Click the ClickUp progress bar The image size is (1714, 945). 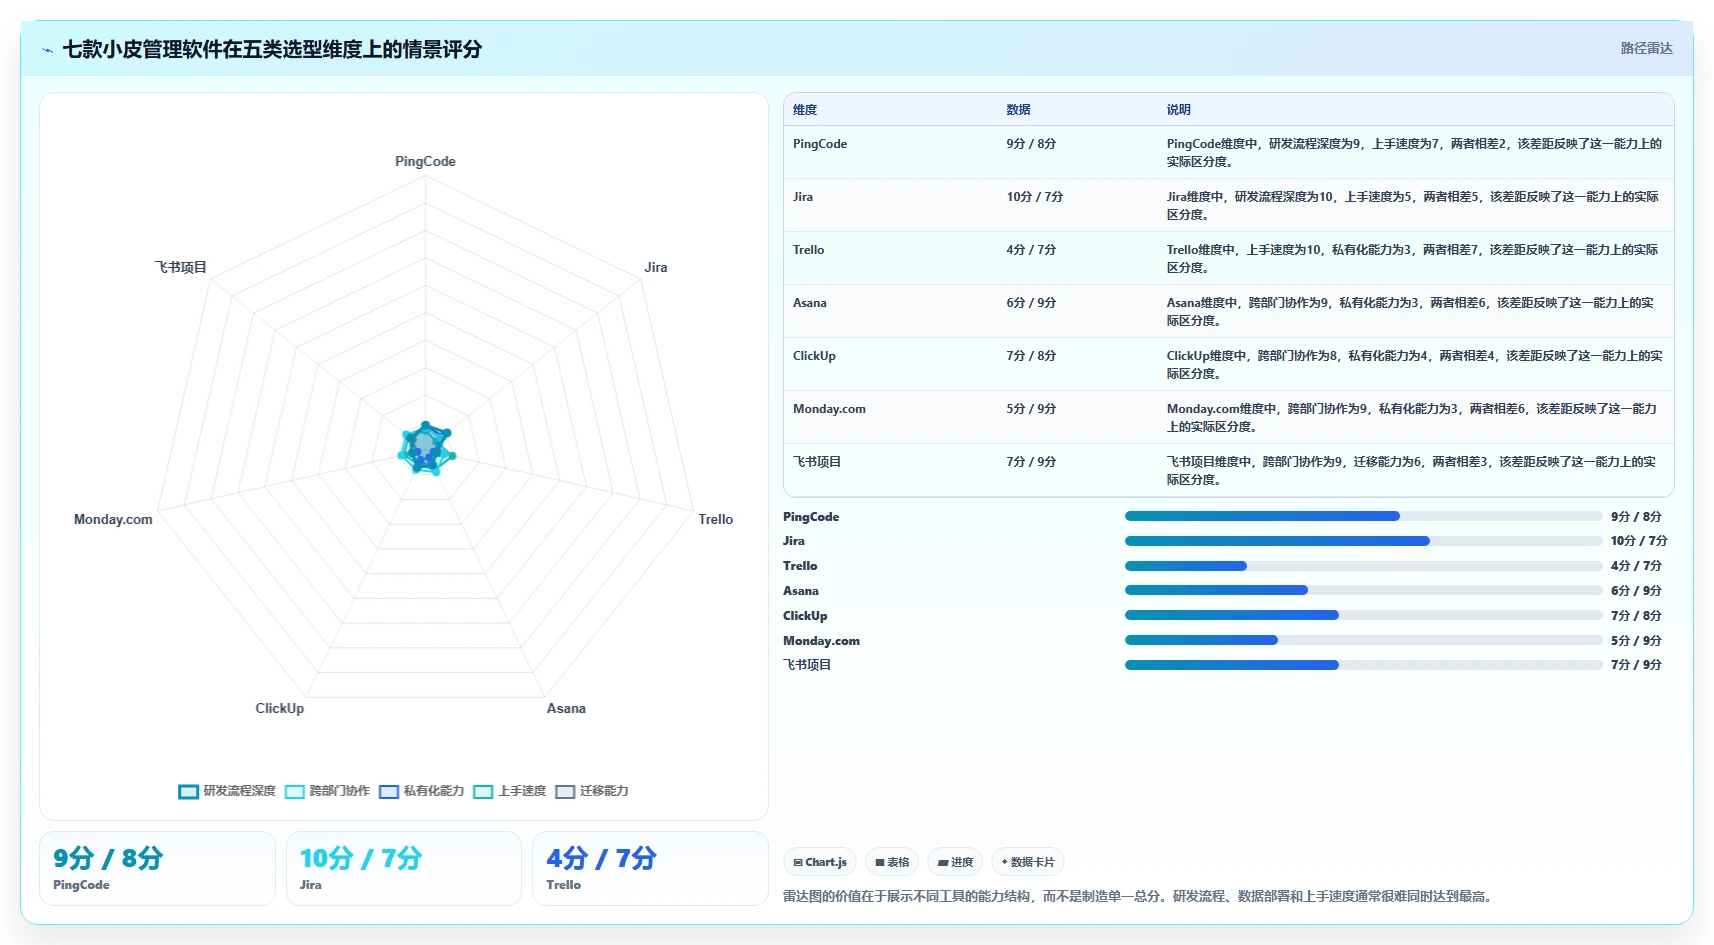tap(1363, 615)
